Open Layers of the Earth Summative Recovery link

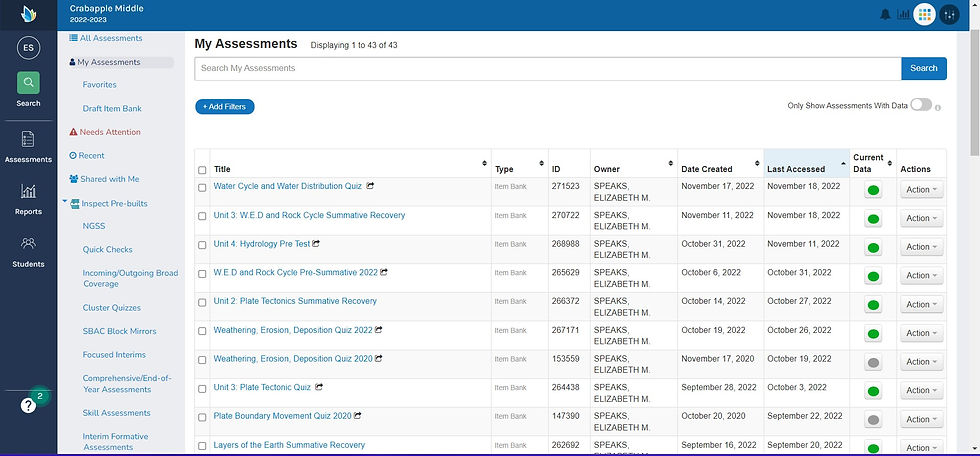coord(289,445)
